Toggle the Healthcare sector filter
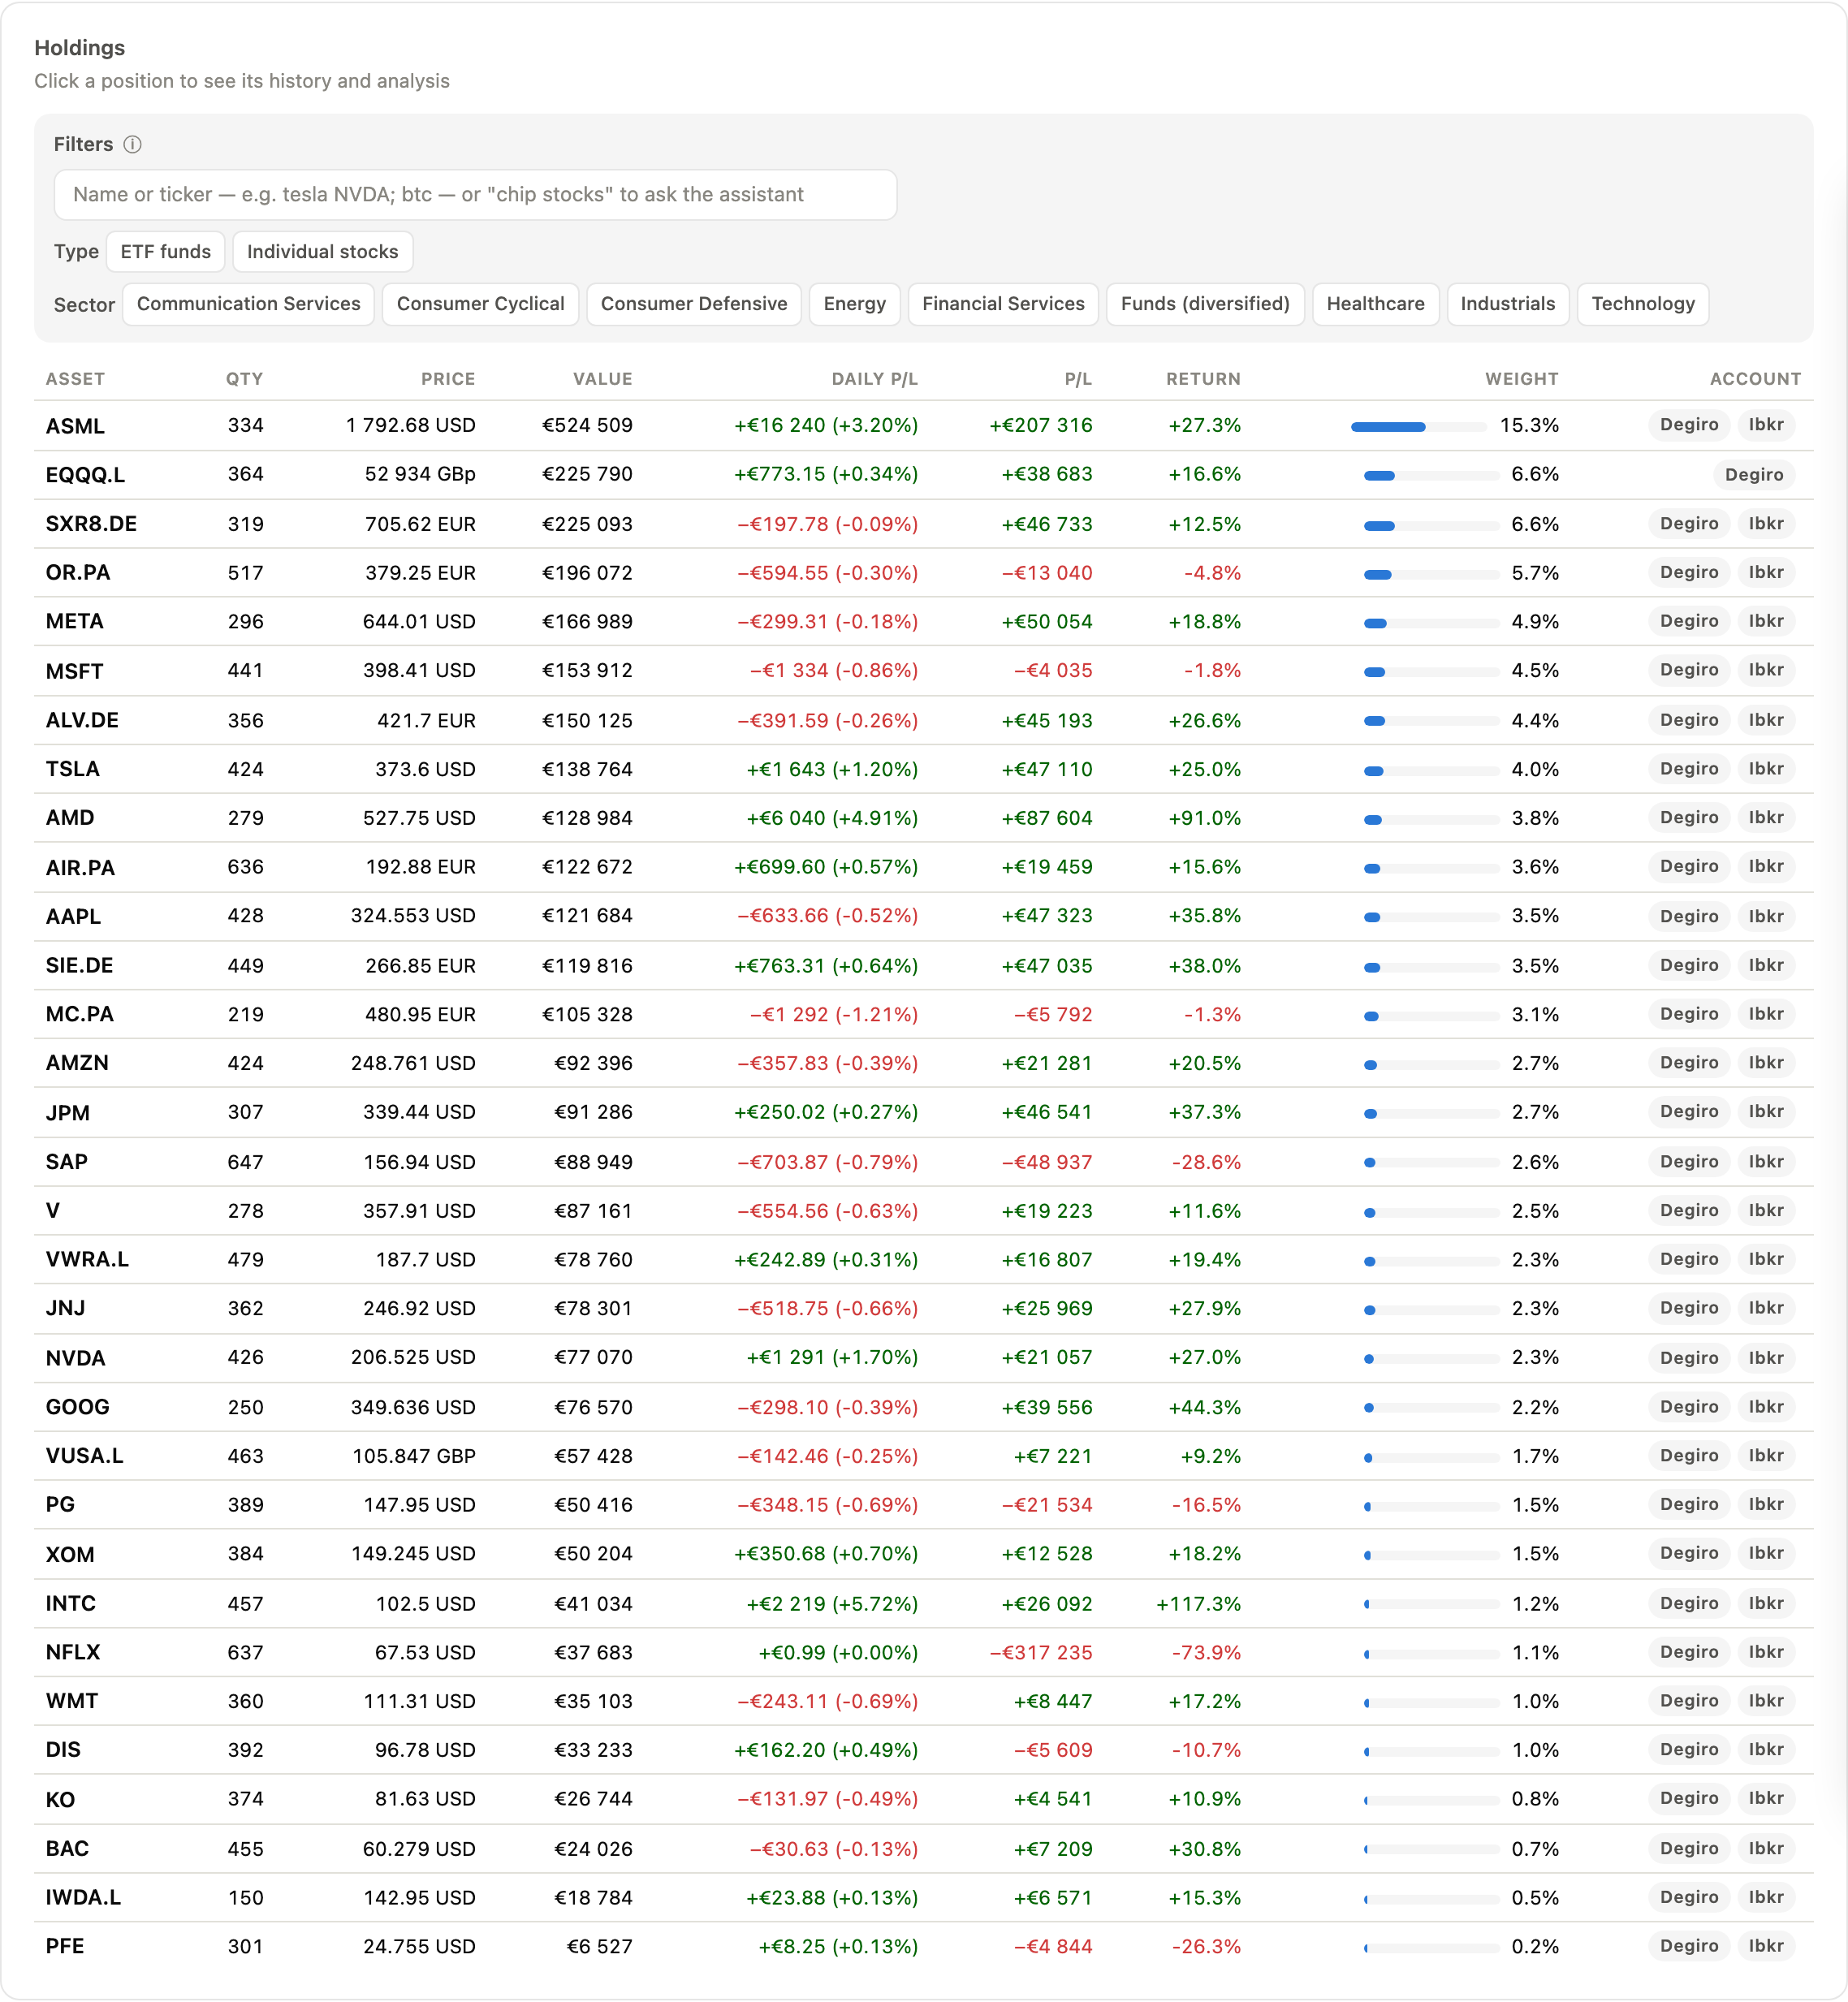Image resolution: width=1848 pixels, height=2002 pixels. 1375,304
